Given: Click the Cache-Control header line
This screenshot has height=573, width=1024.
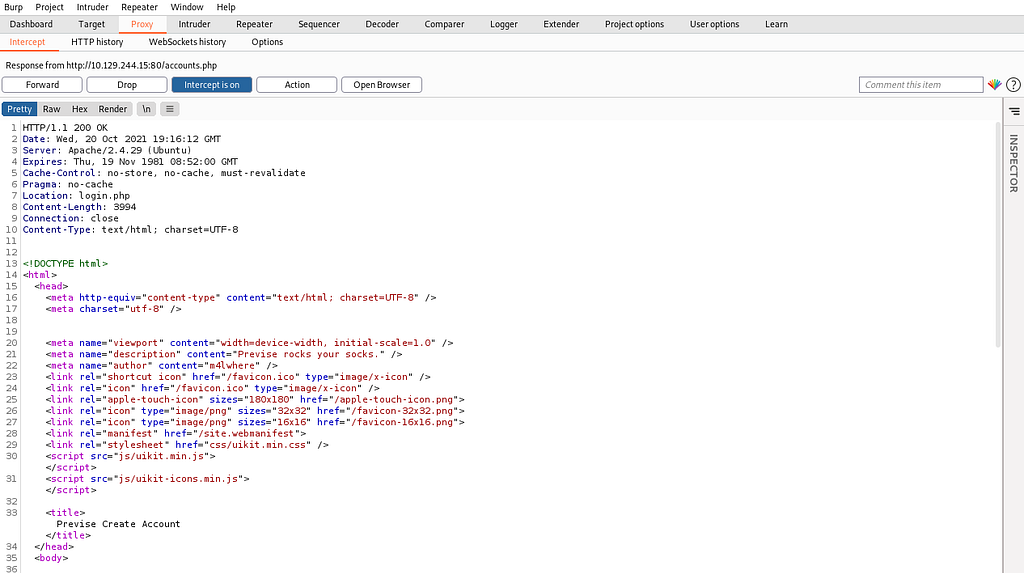Looking at the screenshot, I should tap(164, 172).
